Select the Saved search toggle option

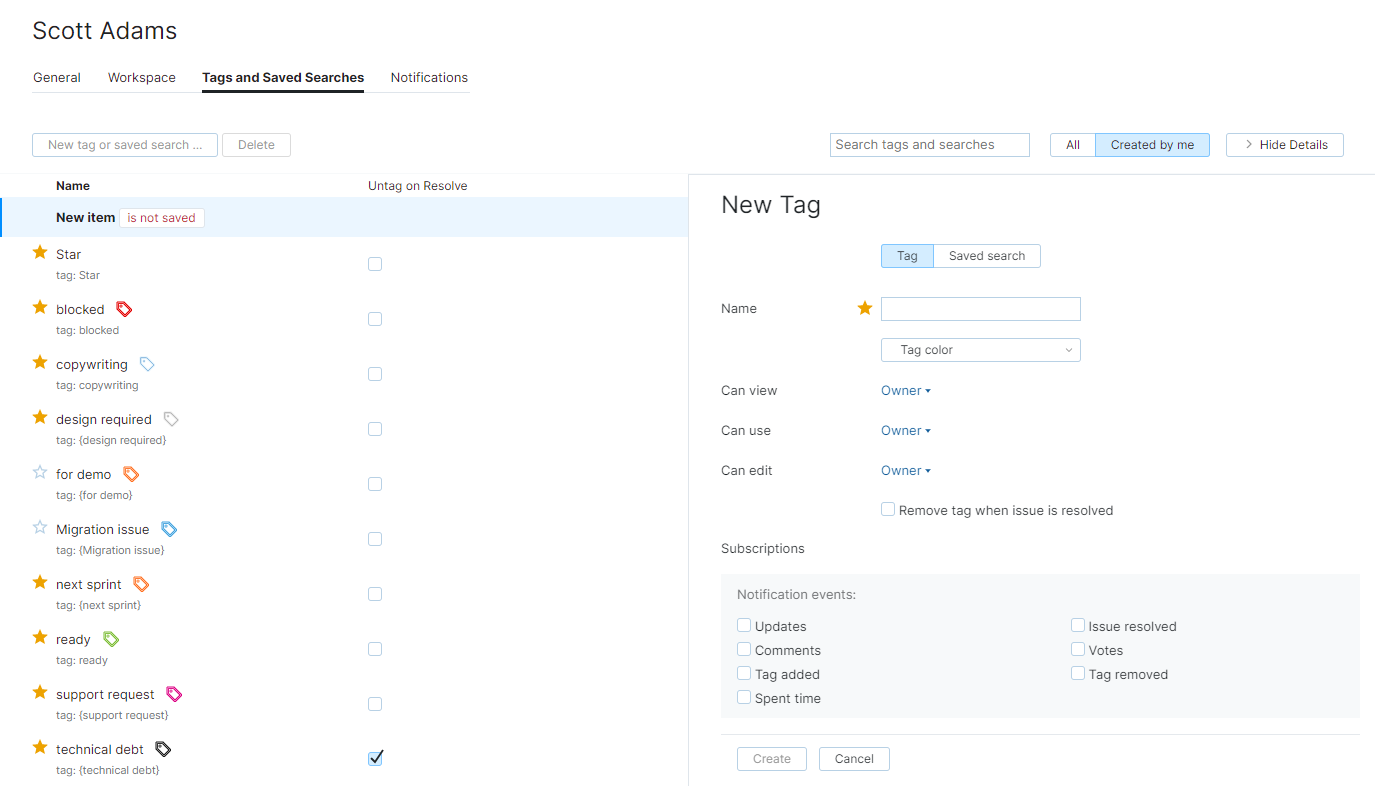[986, 256]
